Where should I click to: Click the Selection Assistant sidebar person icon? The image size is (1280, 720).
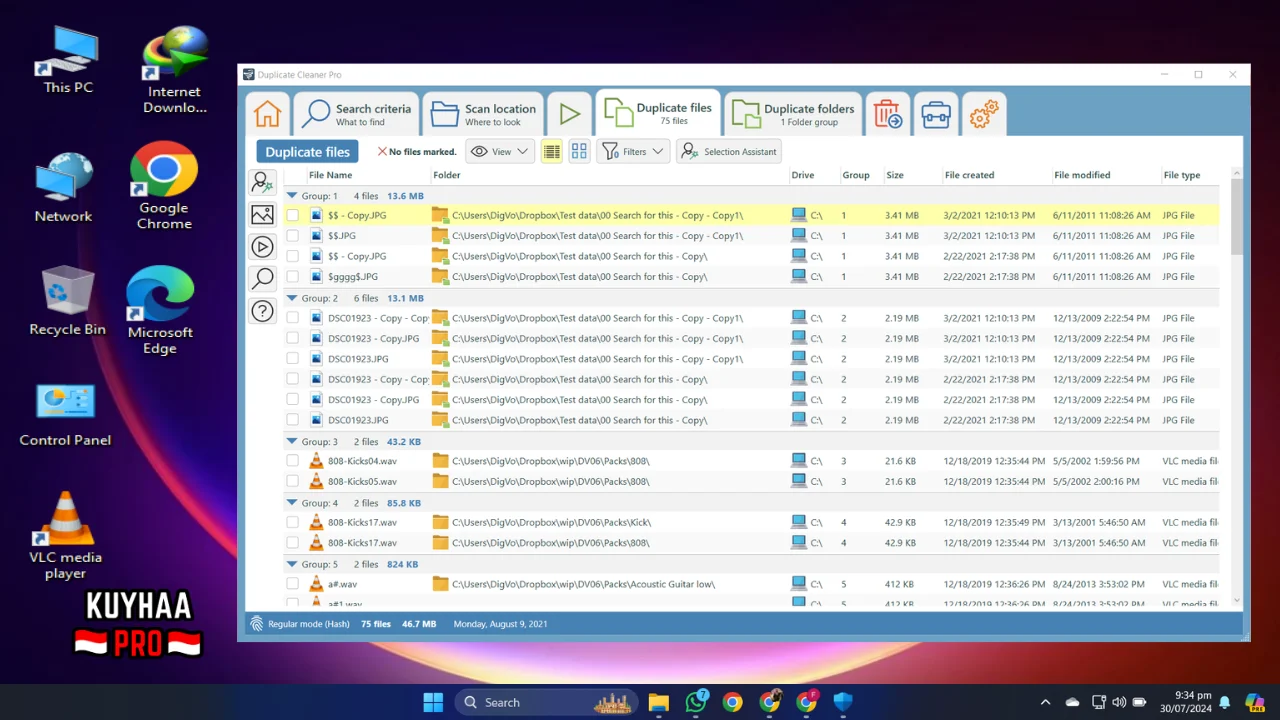[x=262, y=182]
